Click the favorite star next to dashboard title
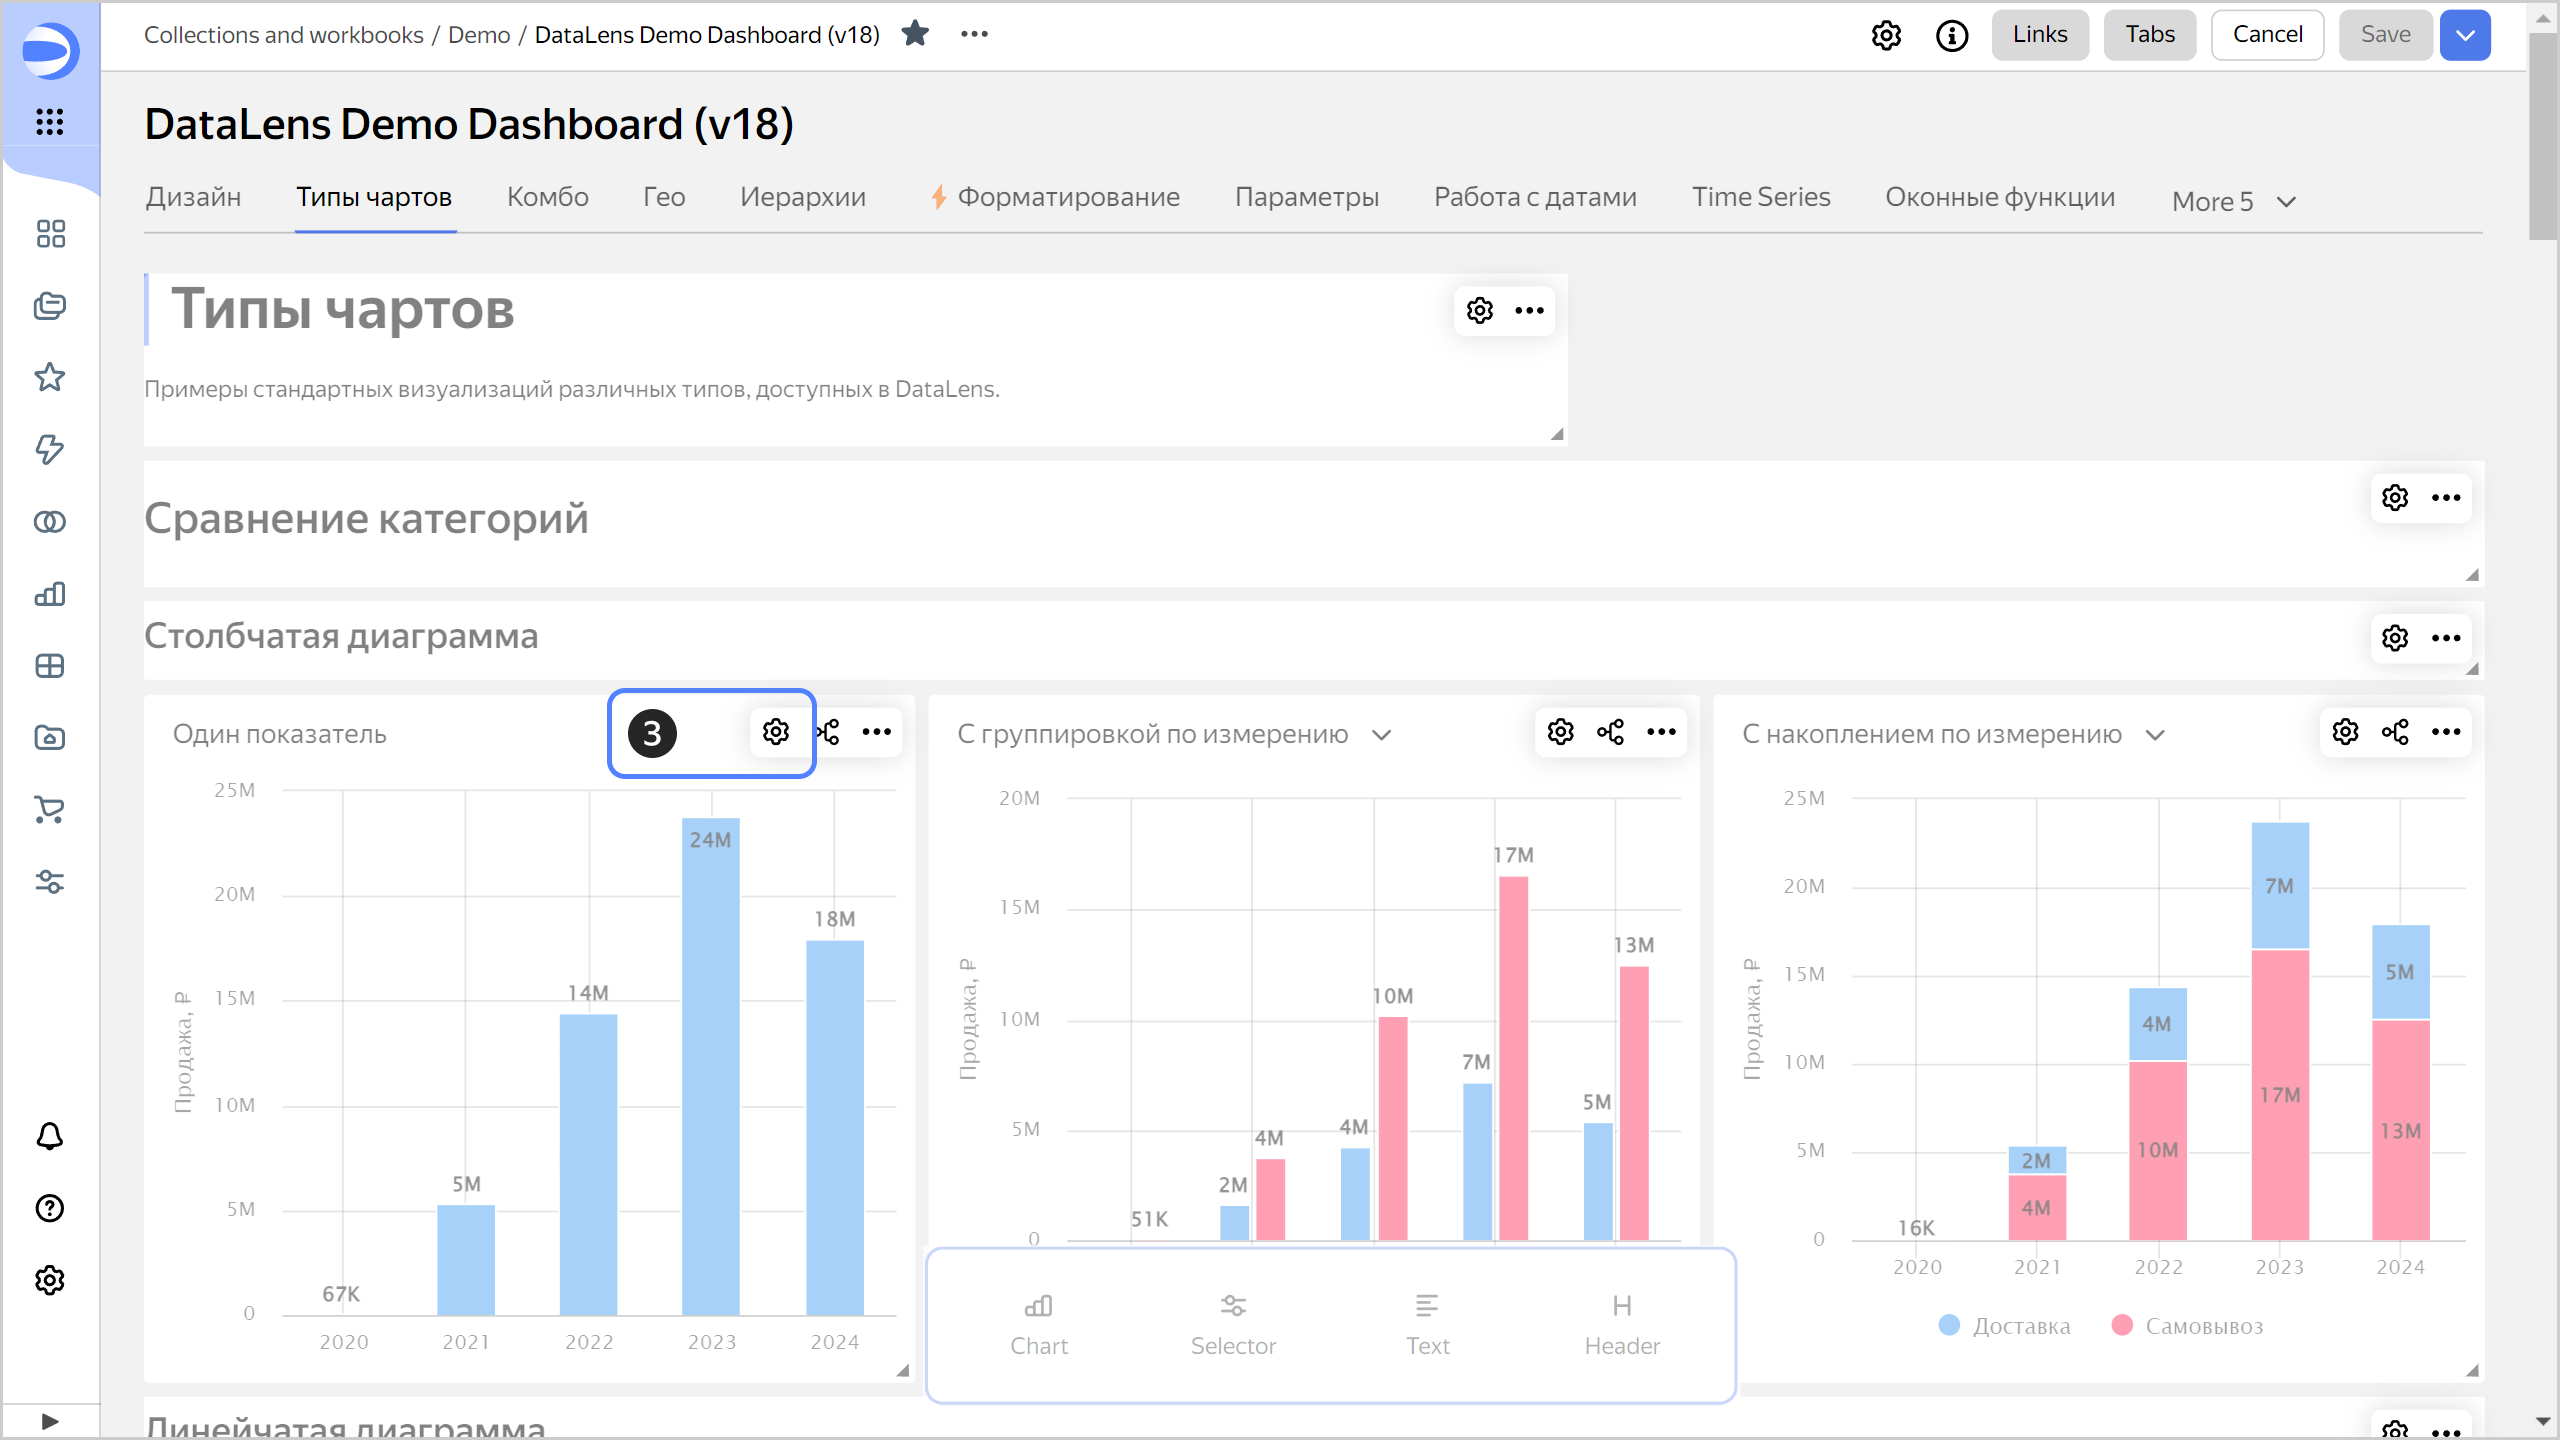 click(x=915, y=34)
